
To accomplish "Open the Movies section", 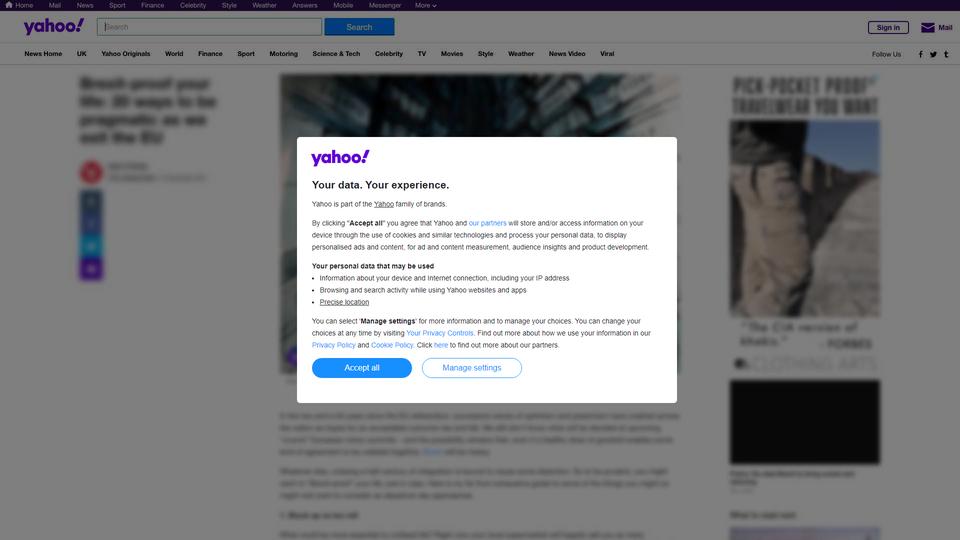I will (x=452, y=54).
